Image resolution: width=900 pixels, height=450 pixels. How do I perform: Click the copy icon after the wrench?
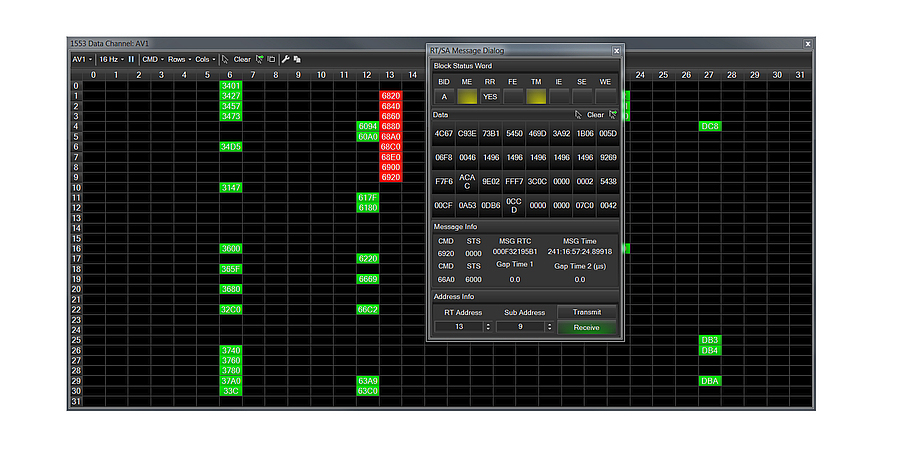(x=298, y=59)
